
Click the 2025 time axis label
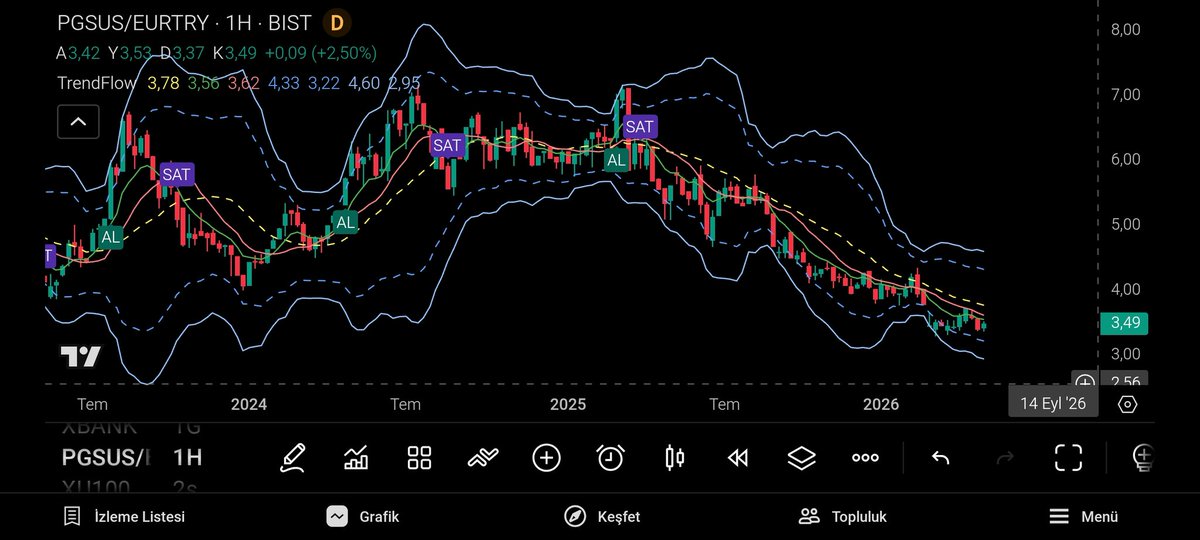pyautogui.click(x=567, y=404)
